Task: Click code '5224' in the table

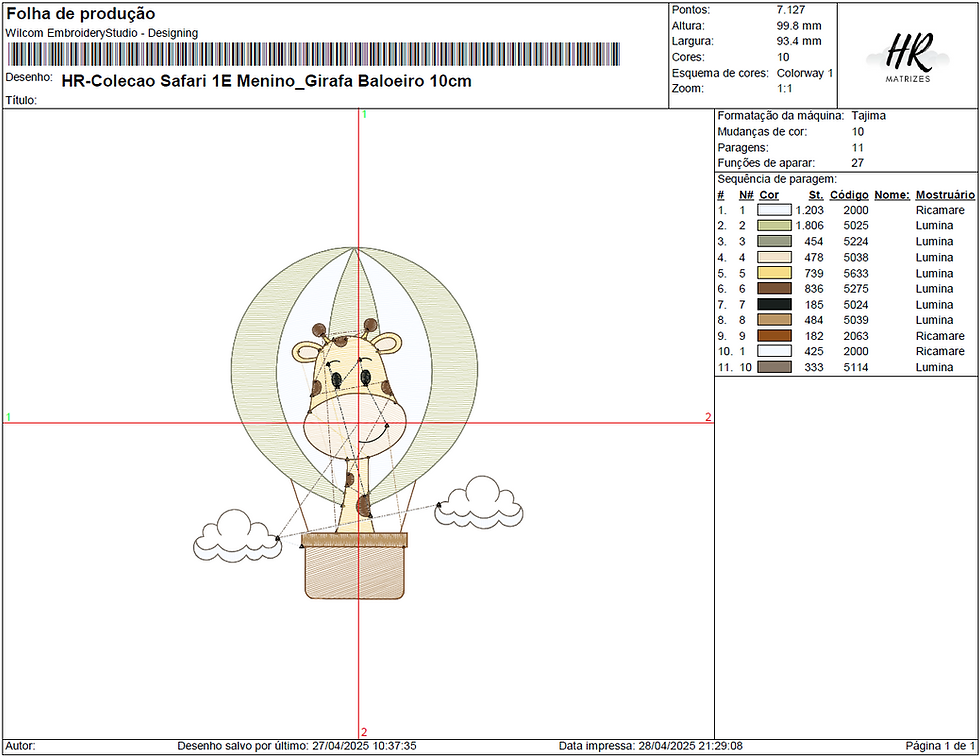Action: (x=856, y=242)
